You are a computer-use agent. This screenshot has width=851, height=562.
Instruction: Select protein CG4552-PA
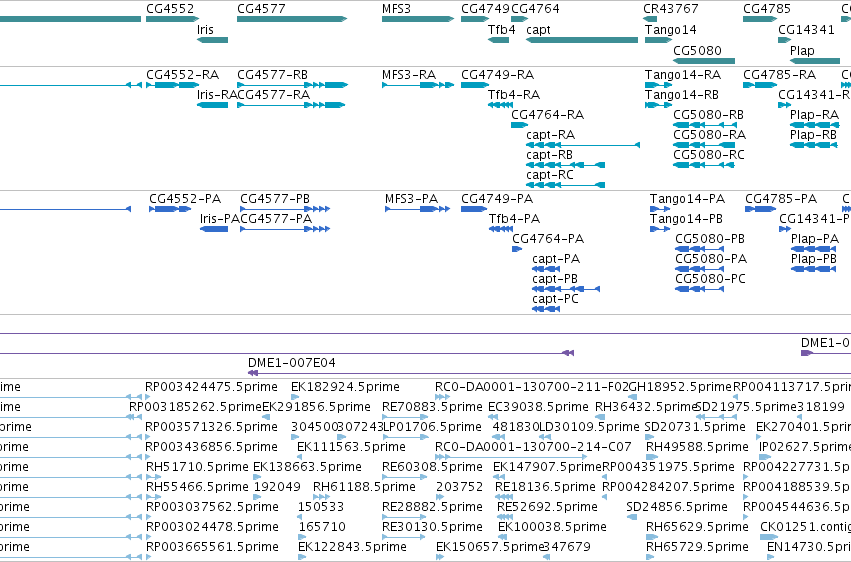tap(170, 209)
